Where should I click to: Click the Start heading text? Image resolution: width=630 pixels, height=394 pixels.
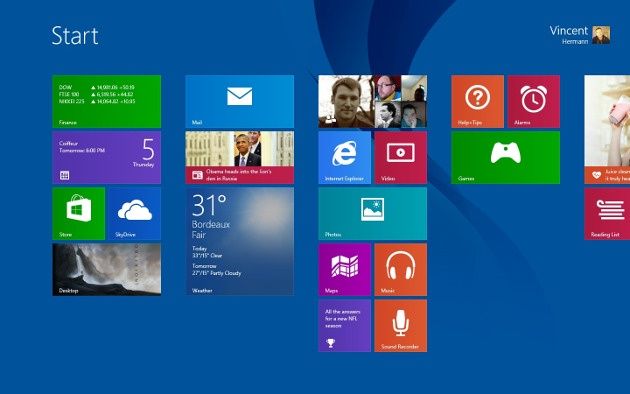pyautogui.click(x=75, y=36)
